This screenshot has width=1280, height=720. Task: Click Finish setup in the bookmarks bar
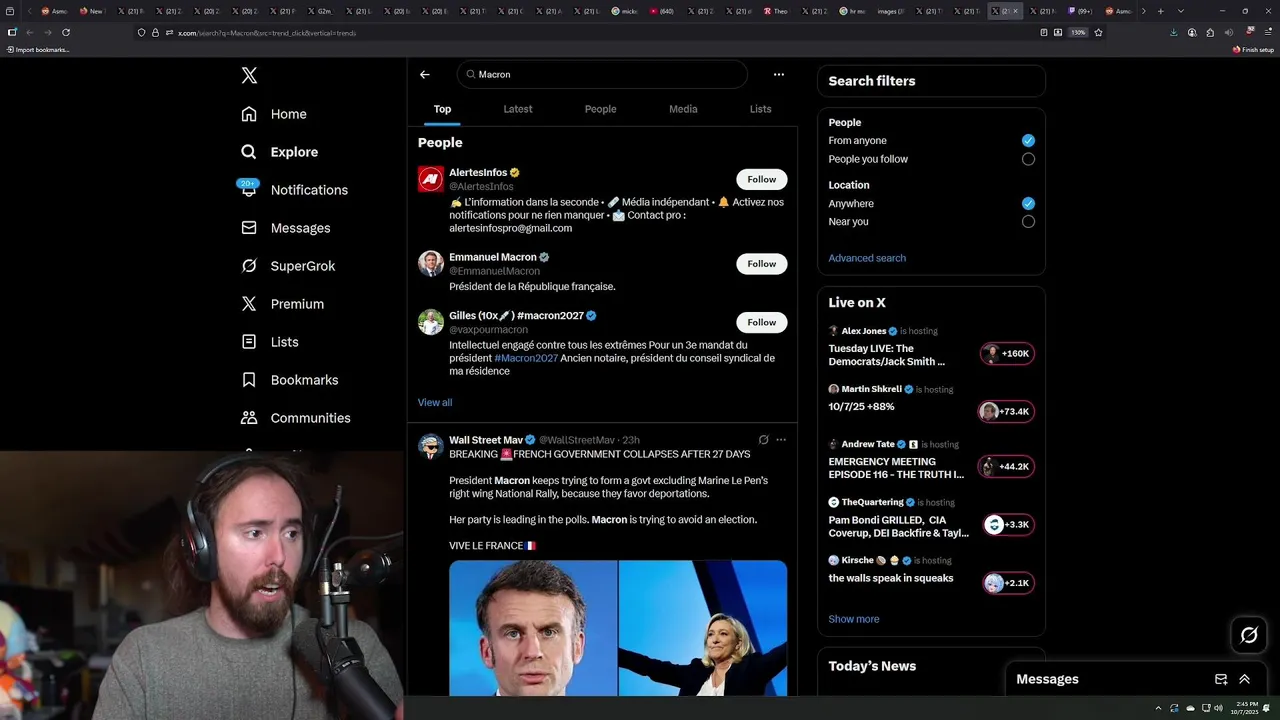pyautogui.click(x=1253, y=50)
